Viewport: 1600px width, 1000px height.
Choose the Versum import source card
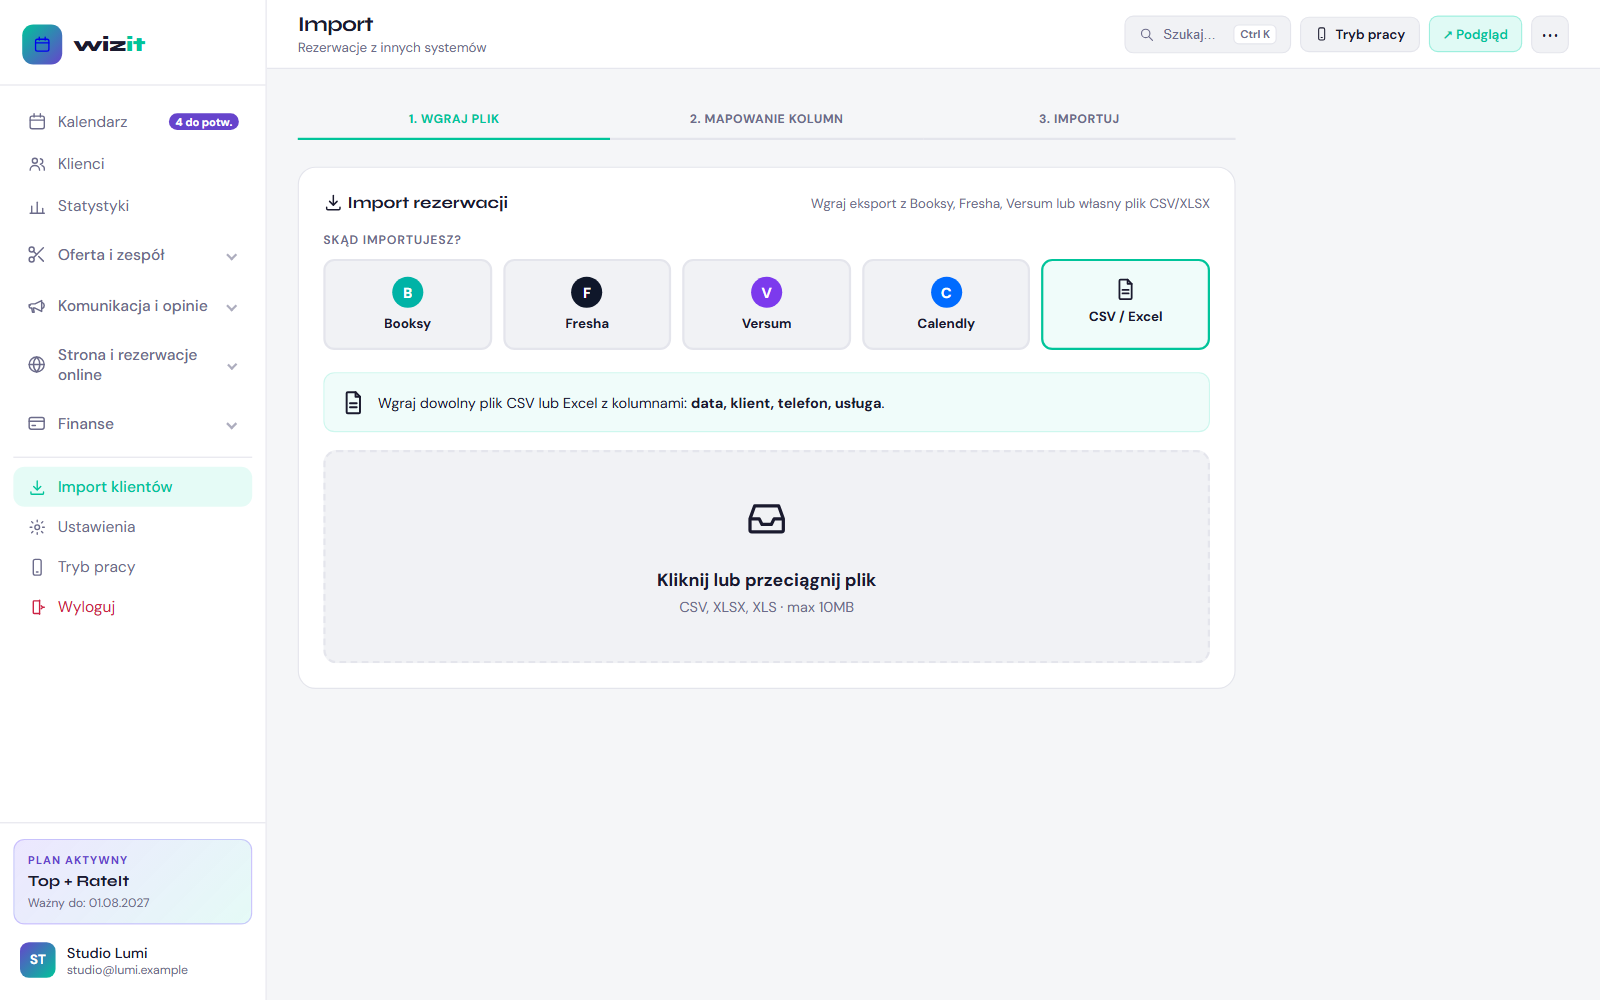[x=767, y=305]
